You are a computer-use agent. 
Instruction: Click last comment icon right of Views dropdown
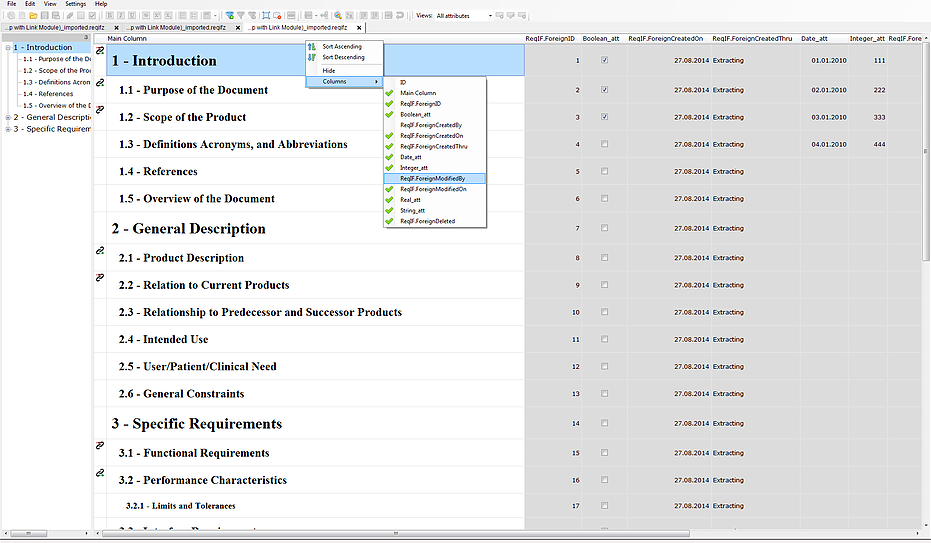522,15
